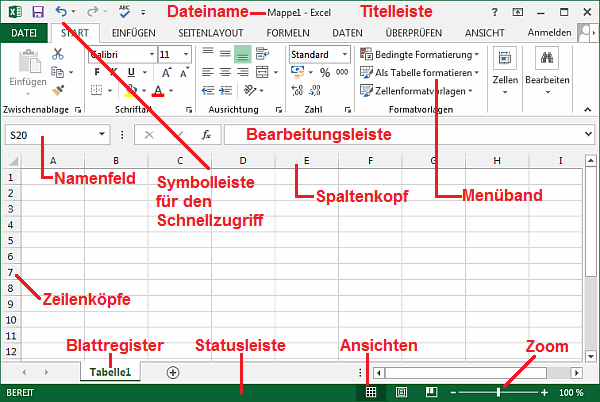Viewport: 600px width, 402px height.
Task: Decrease indent icon
Action: (208, 90)
